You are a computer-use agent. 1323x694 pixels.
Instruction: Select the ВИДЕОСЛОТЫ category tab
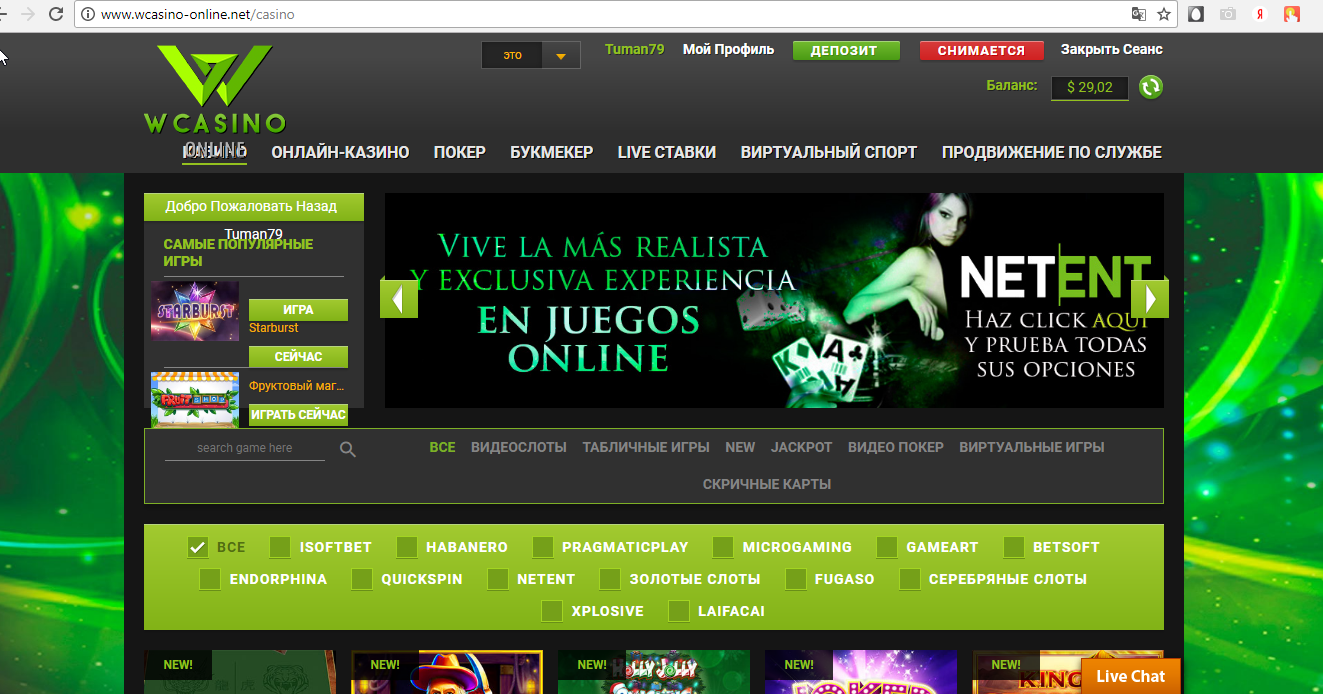coord(519,447)
